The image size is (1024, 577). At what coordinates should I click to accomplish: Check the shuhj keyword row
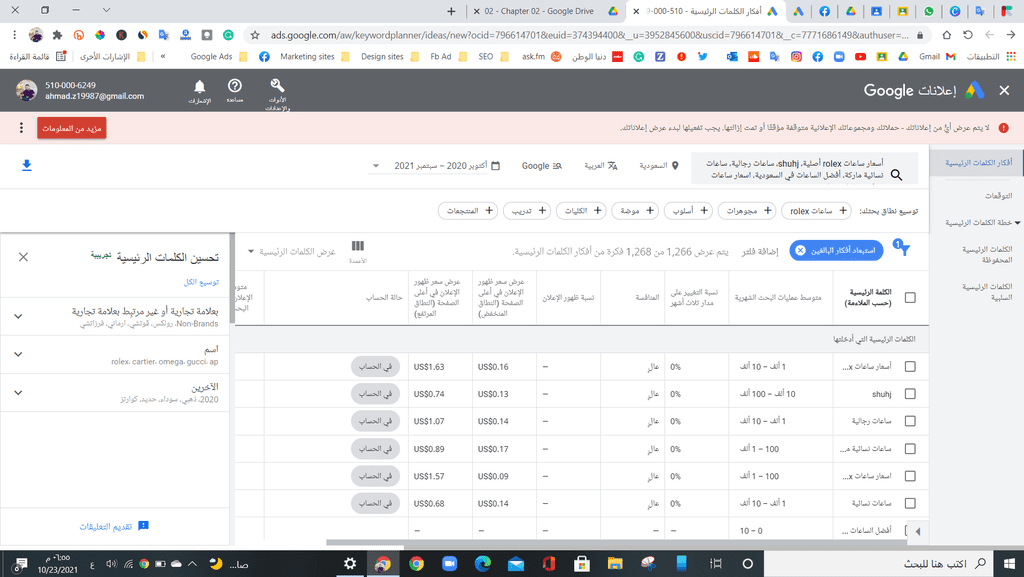(x=910, y=394)
